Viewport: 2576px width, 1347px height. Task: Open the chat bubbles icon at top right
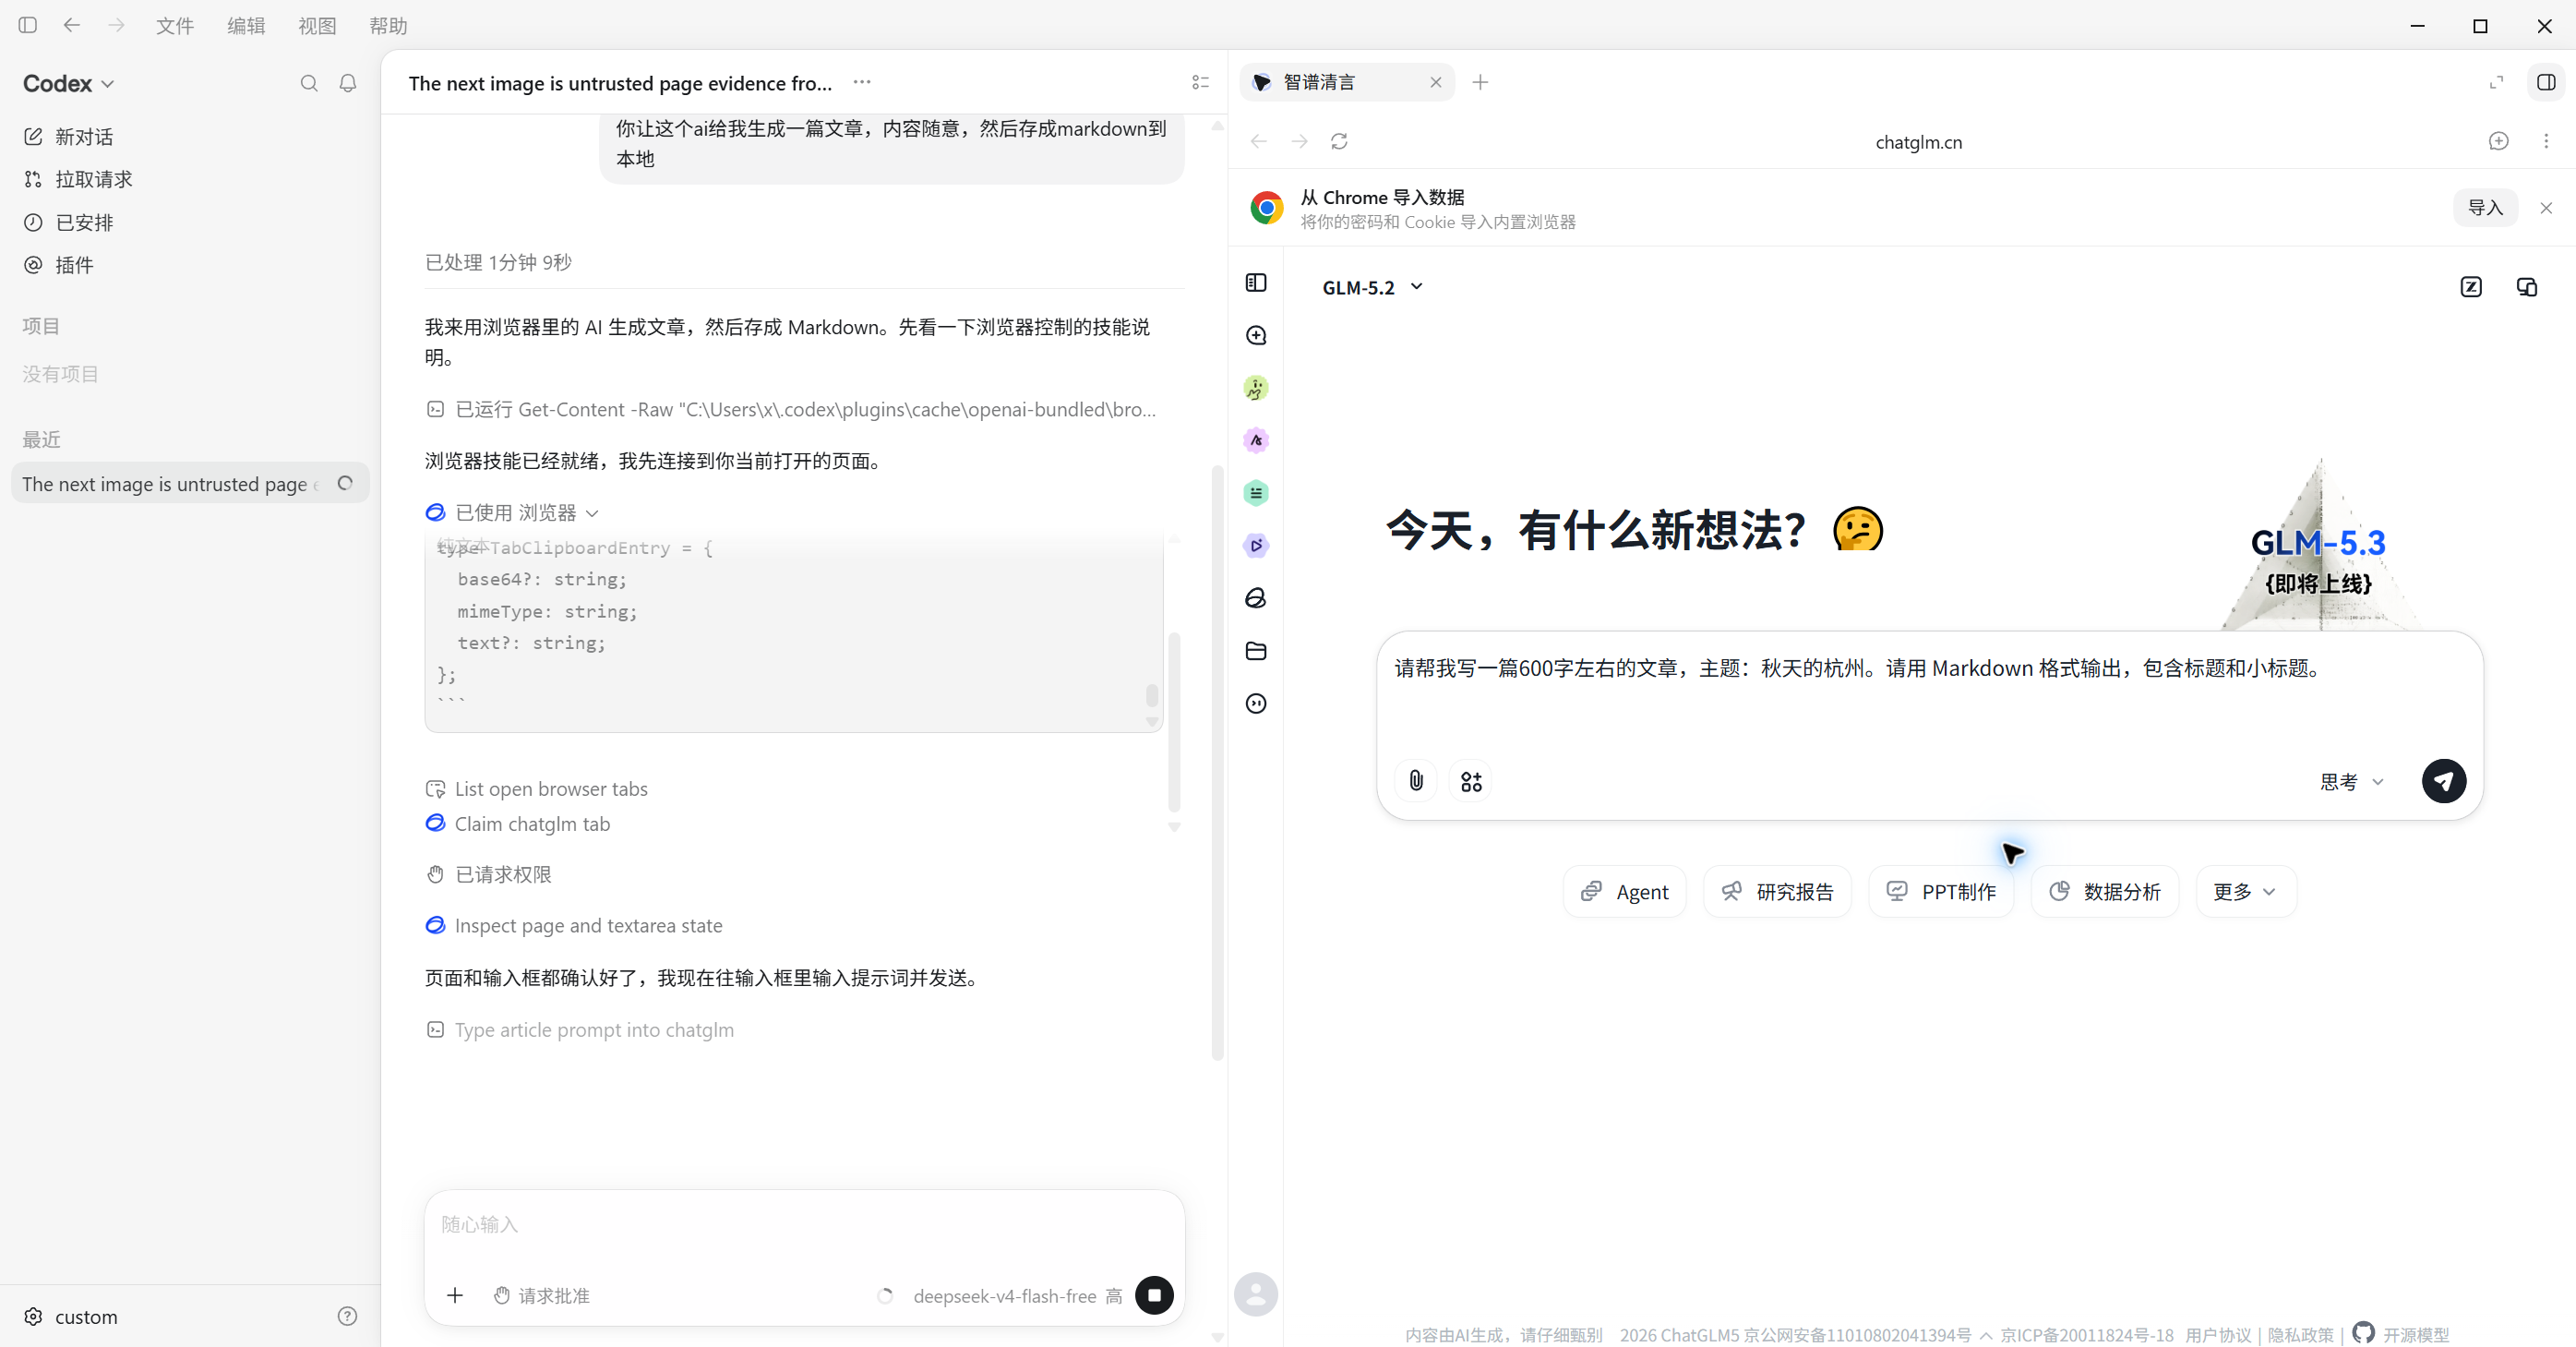2527,287
